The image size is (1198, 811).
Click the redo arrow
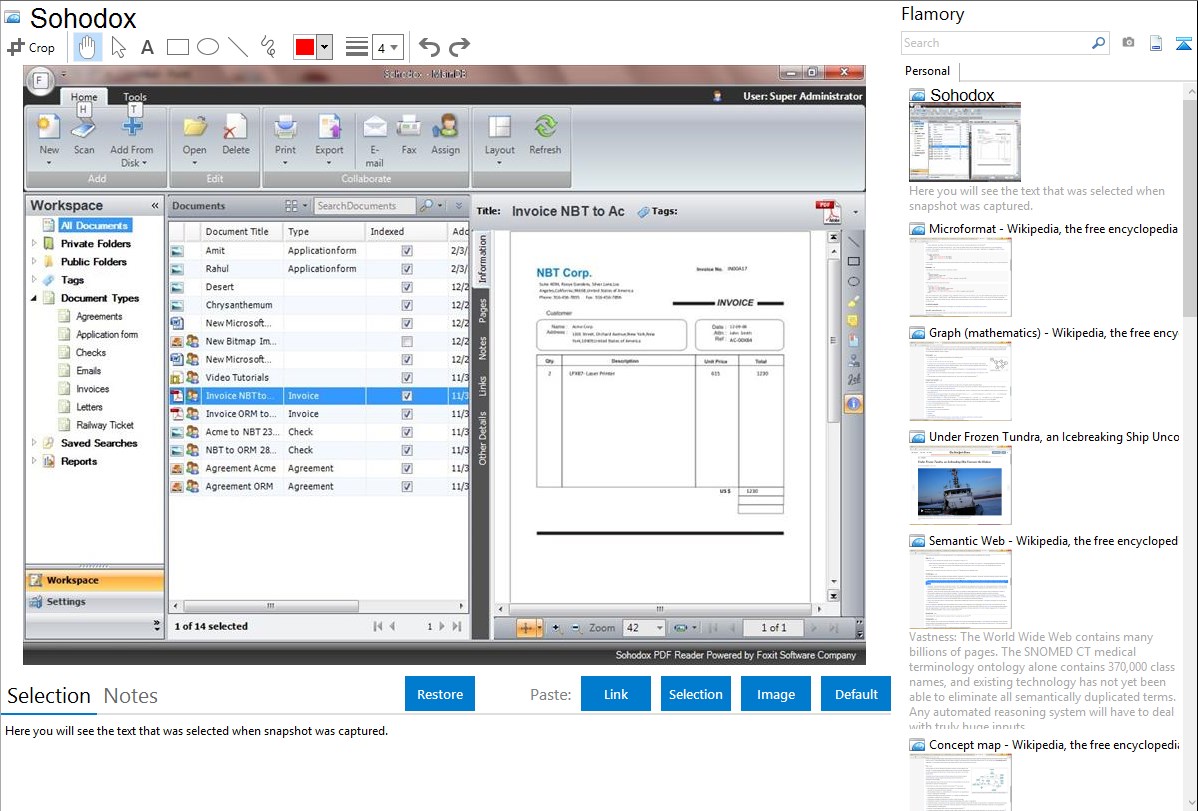coord(459,47)
